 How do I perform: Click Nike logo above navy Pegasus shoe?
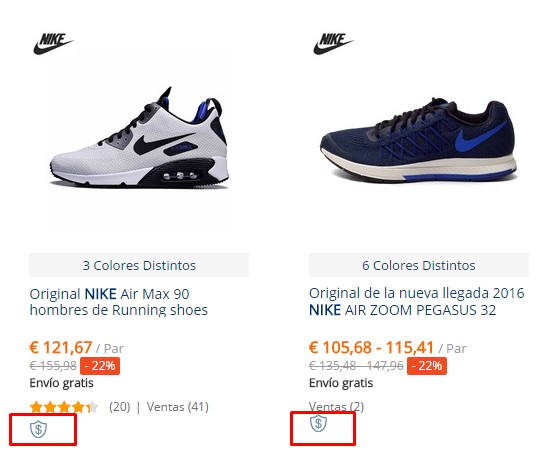[x=333, y=44]
